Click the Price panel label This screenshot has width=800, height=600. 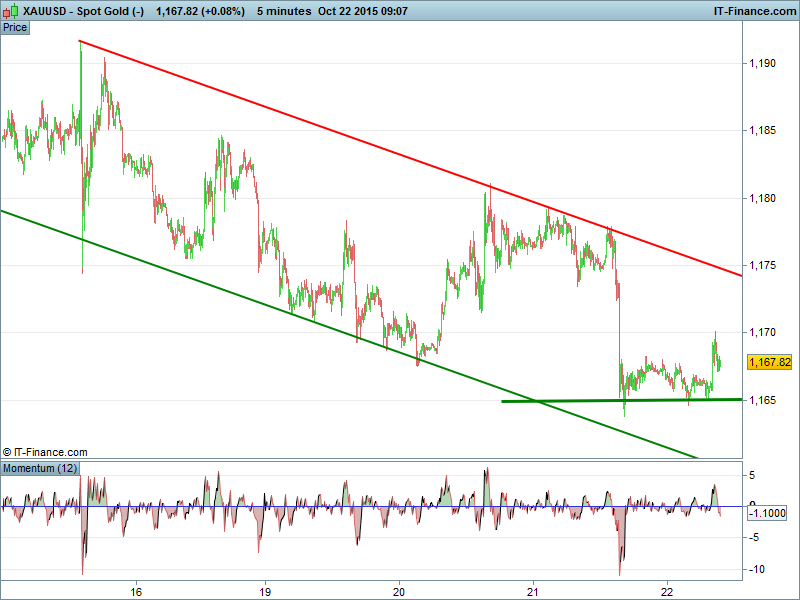pos(16,27)
